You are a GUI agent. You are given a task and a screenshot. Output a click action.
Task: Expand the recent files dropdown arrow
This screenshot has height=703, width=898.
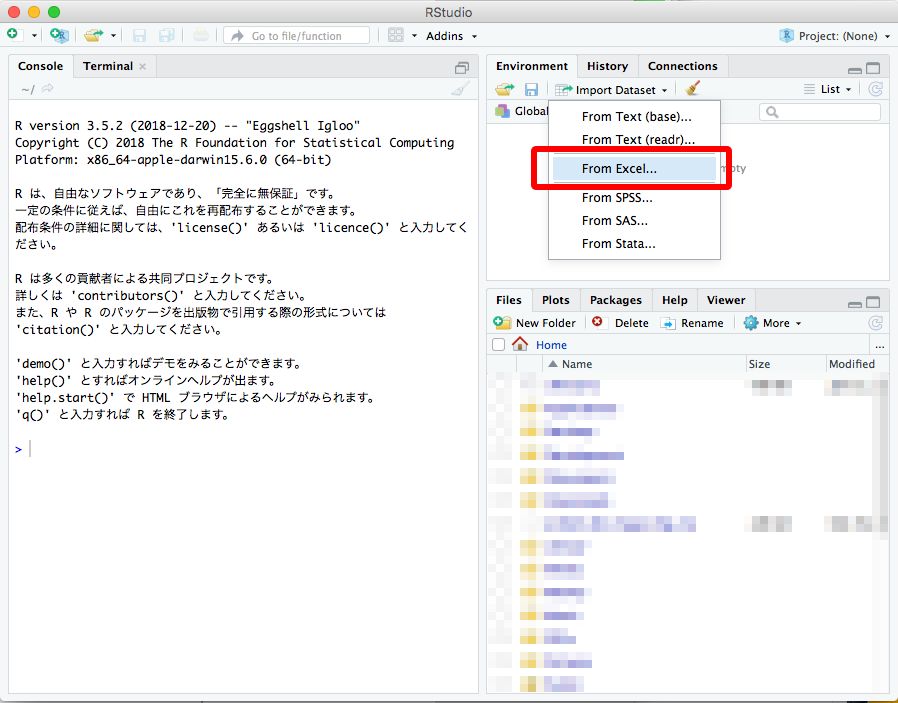(x=113, y=36)
